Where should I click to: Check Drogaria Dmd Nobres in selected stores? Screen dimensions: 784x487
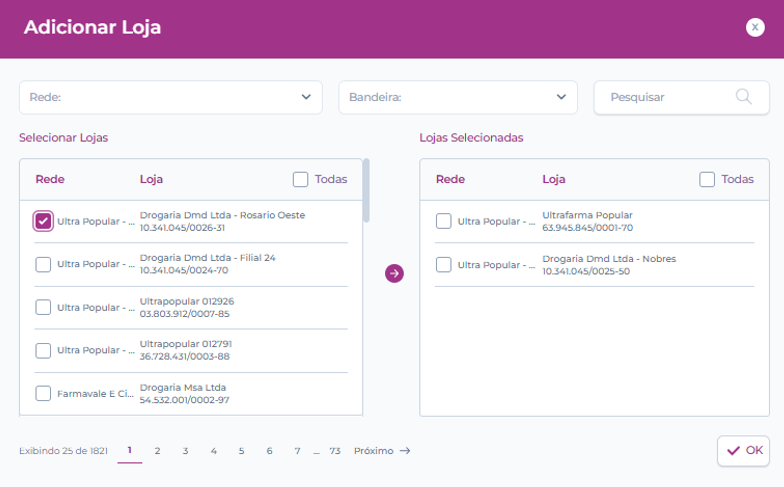pos(444,264)
